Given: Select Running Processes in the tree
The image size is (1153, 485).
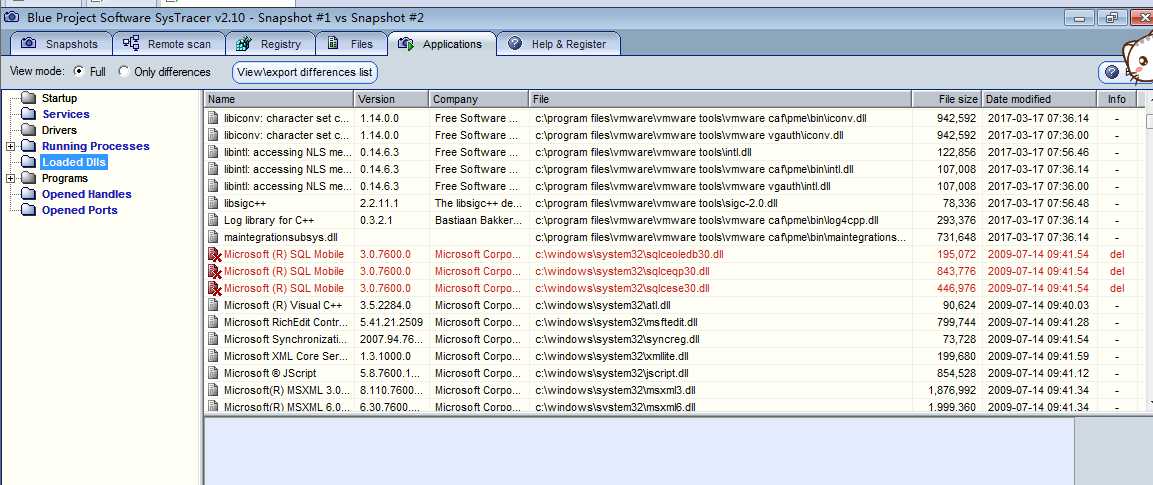Looking at the screenshot, I should coord(95,146).
